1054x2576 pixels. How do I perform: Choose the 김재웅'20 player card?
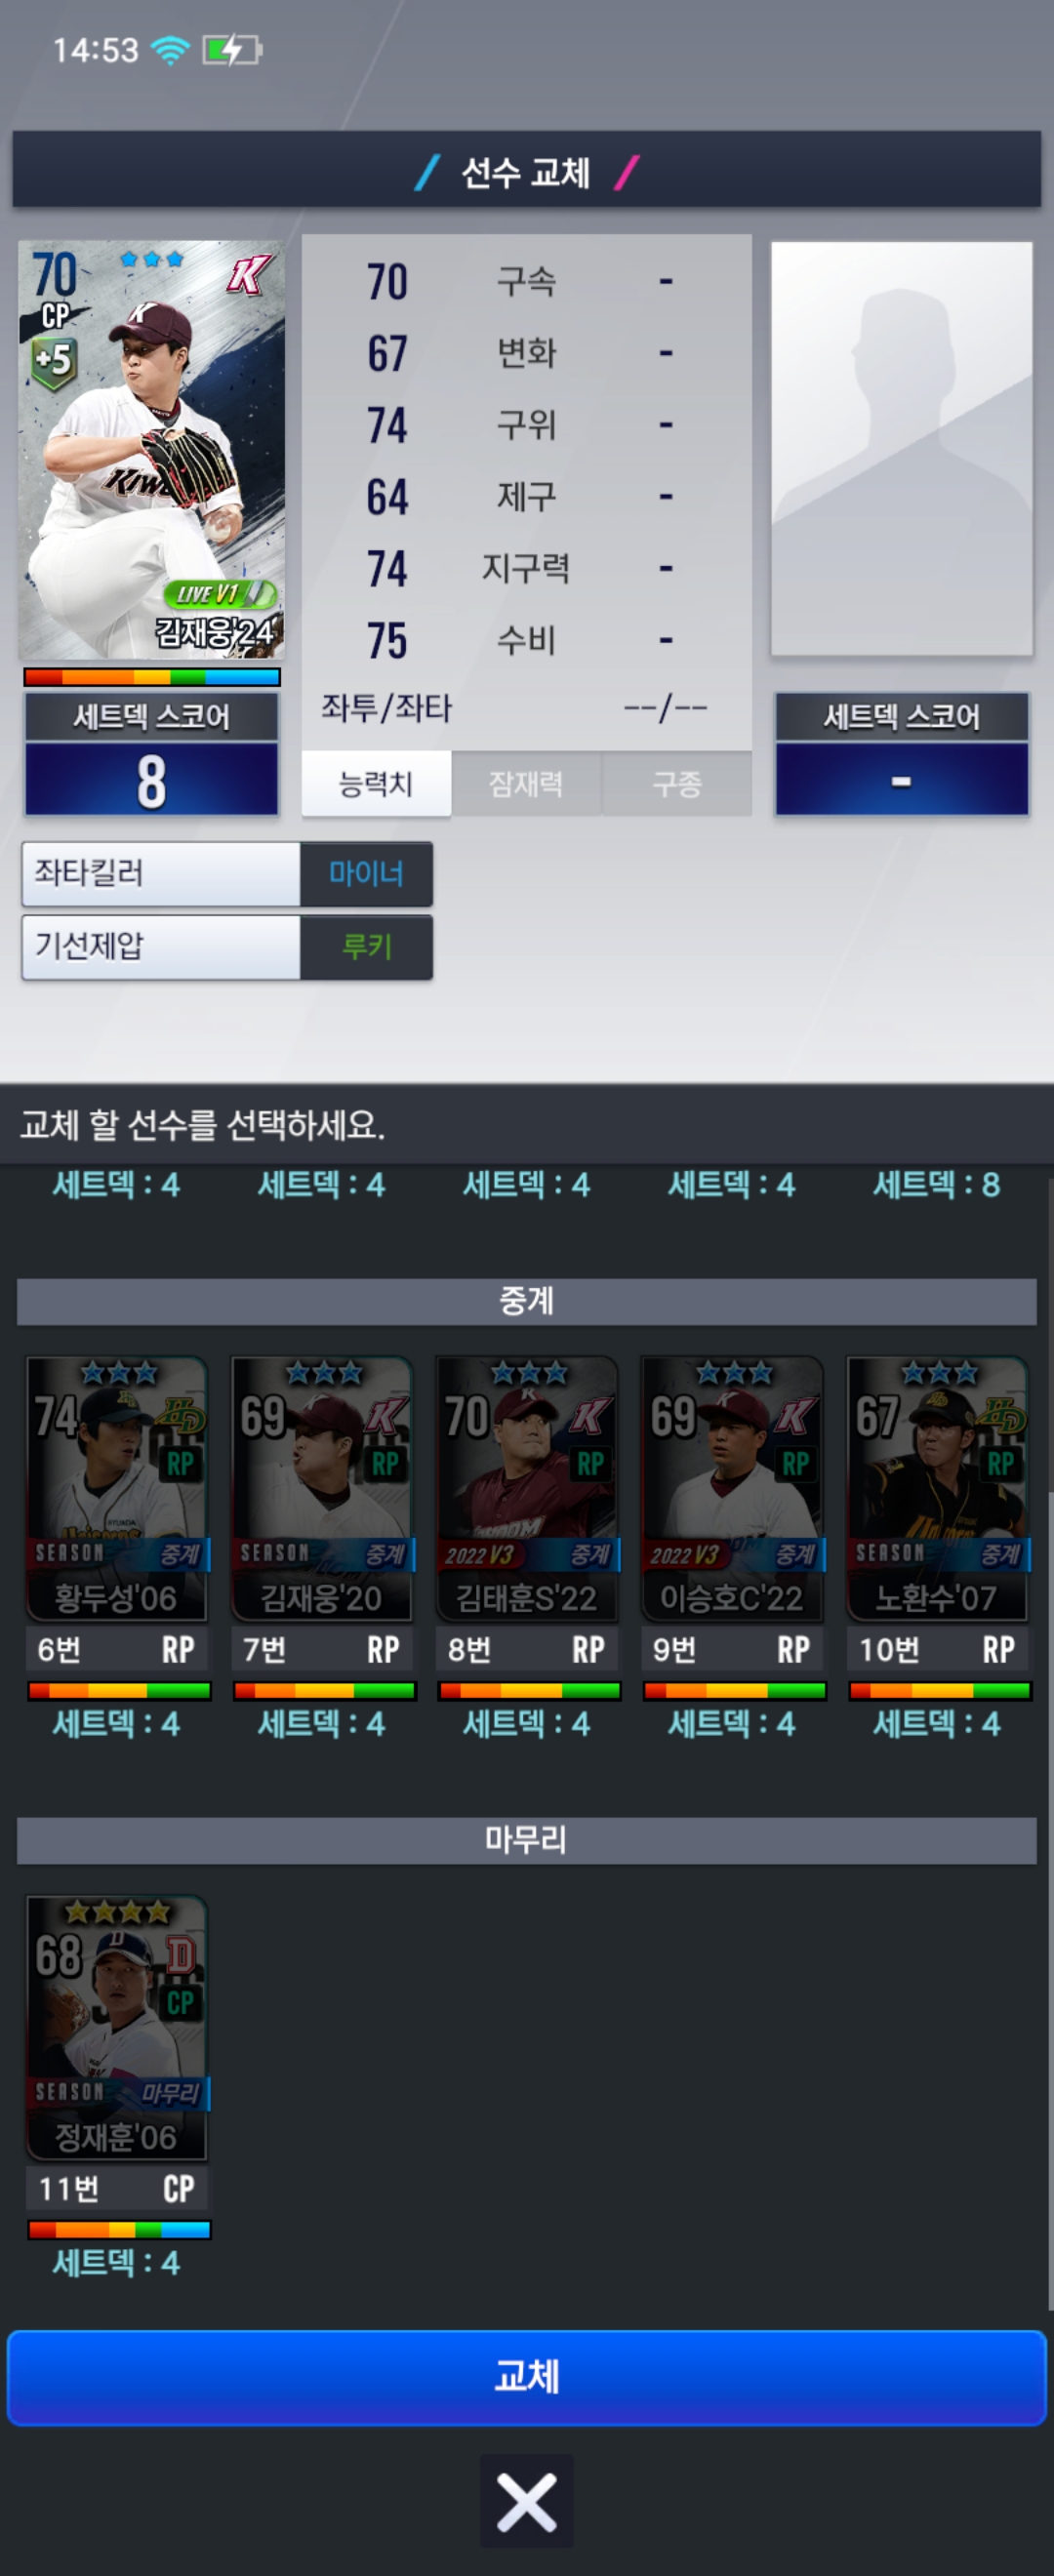(322, 1489)
